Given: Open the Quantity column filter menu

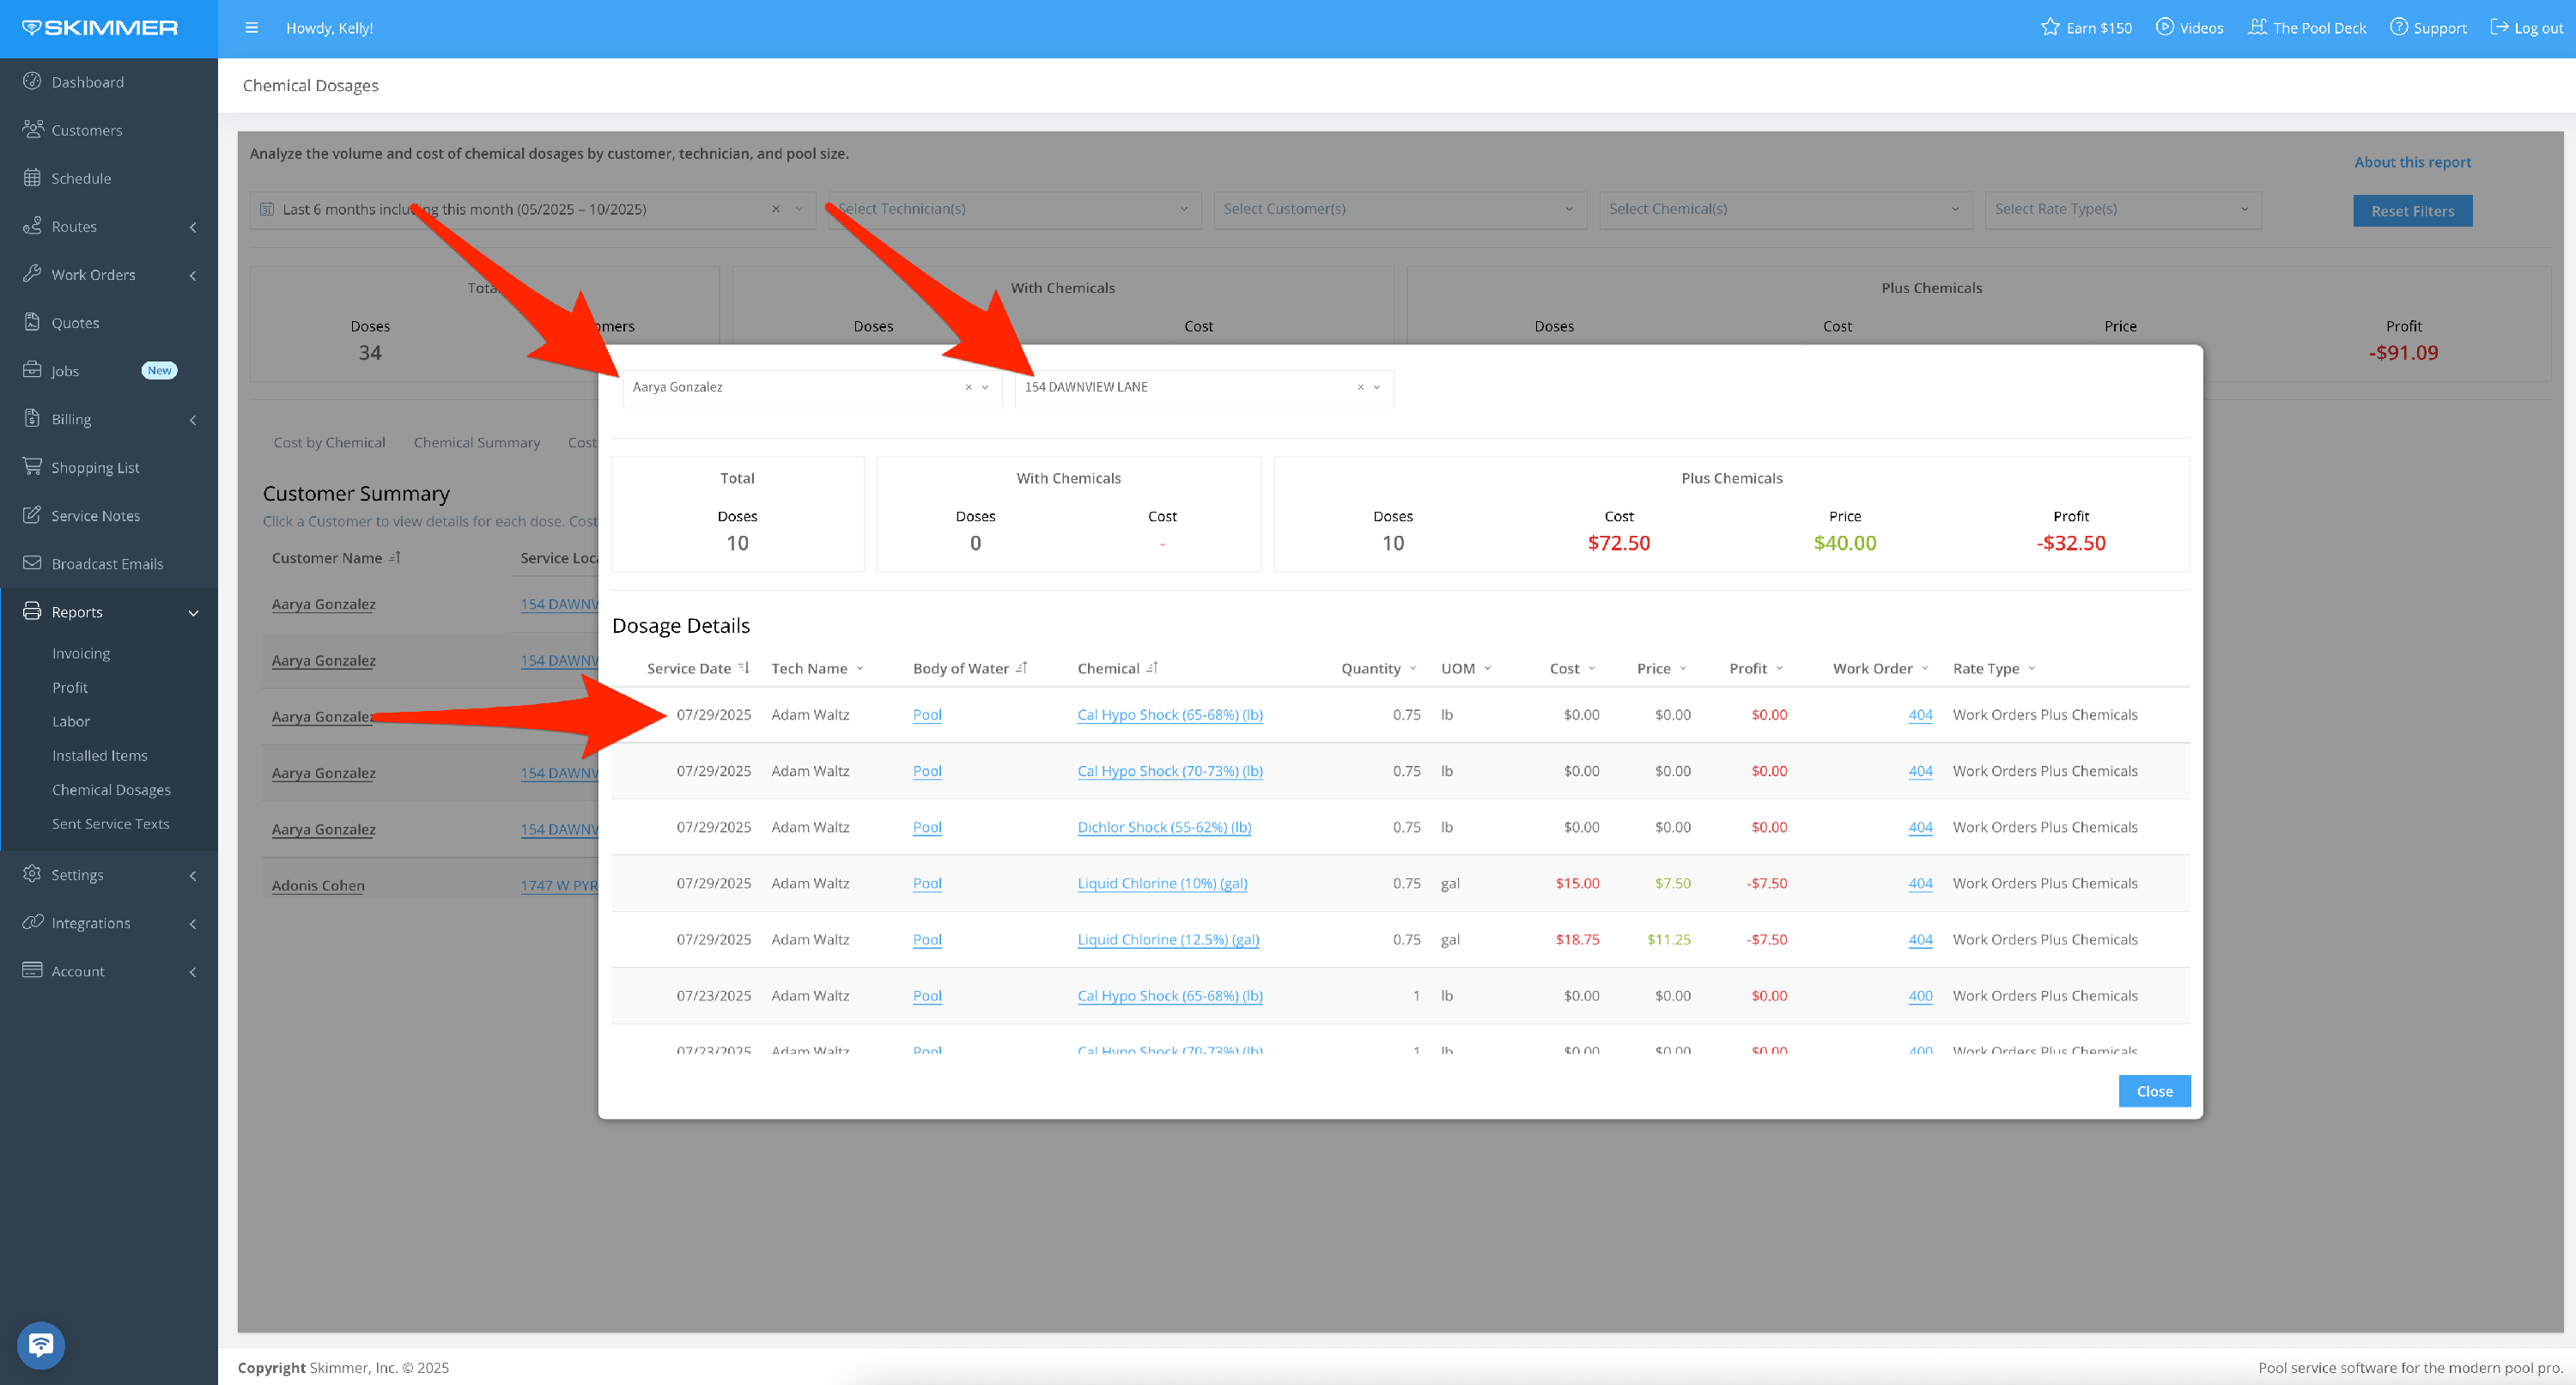Looking at the screenshot, I should [x=1412, y=668].
